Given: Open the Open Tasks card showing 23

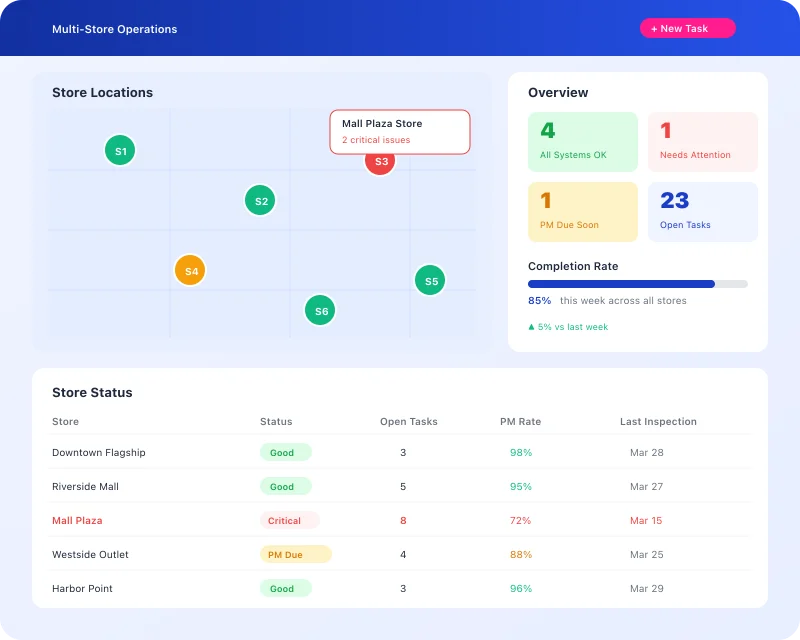Looking at the screenshot, I should coord(703,211).
